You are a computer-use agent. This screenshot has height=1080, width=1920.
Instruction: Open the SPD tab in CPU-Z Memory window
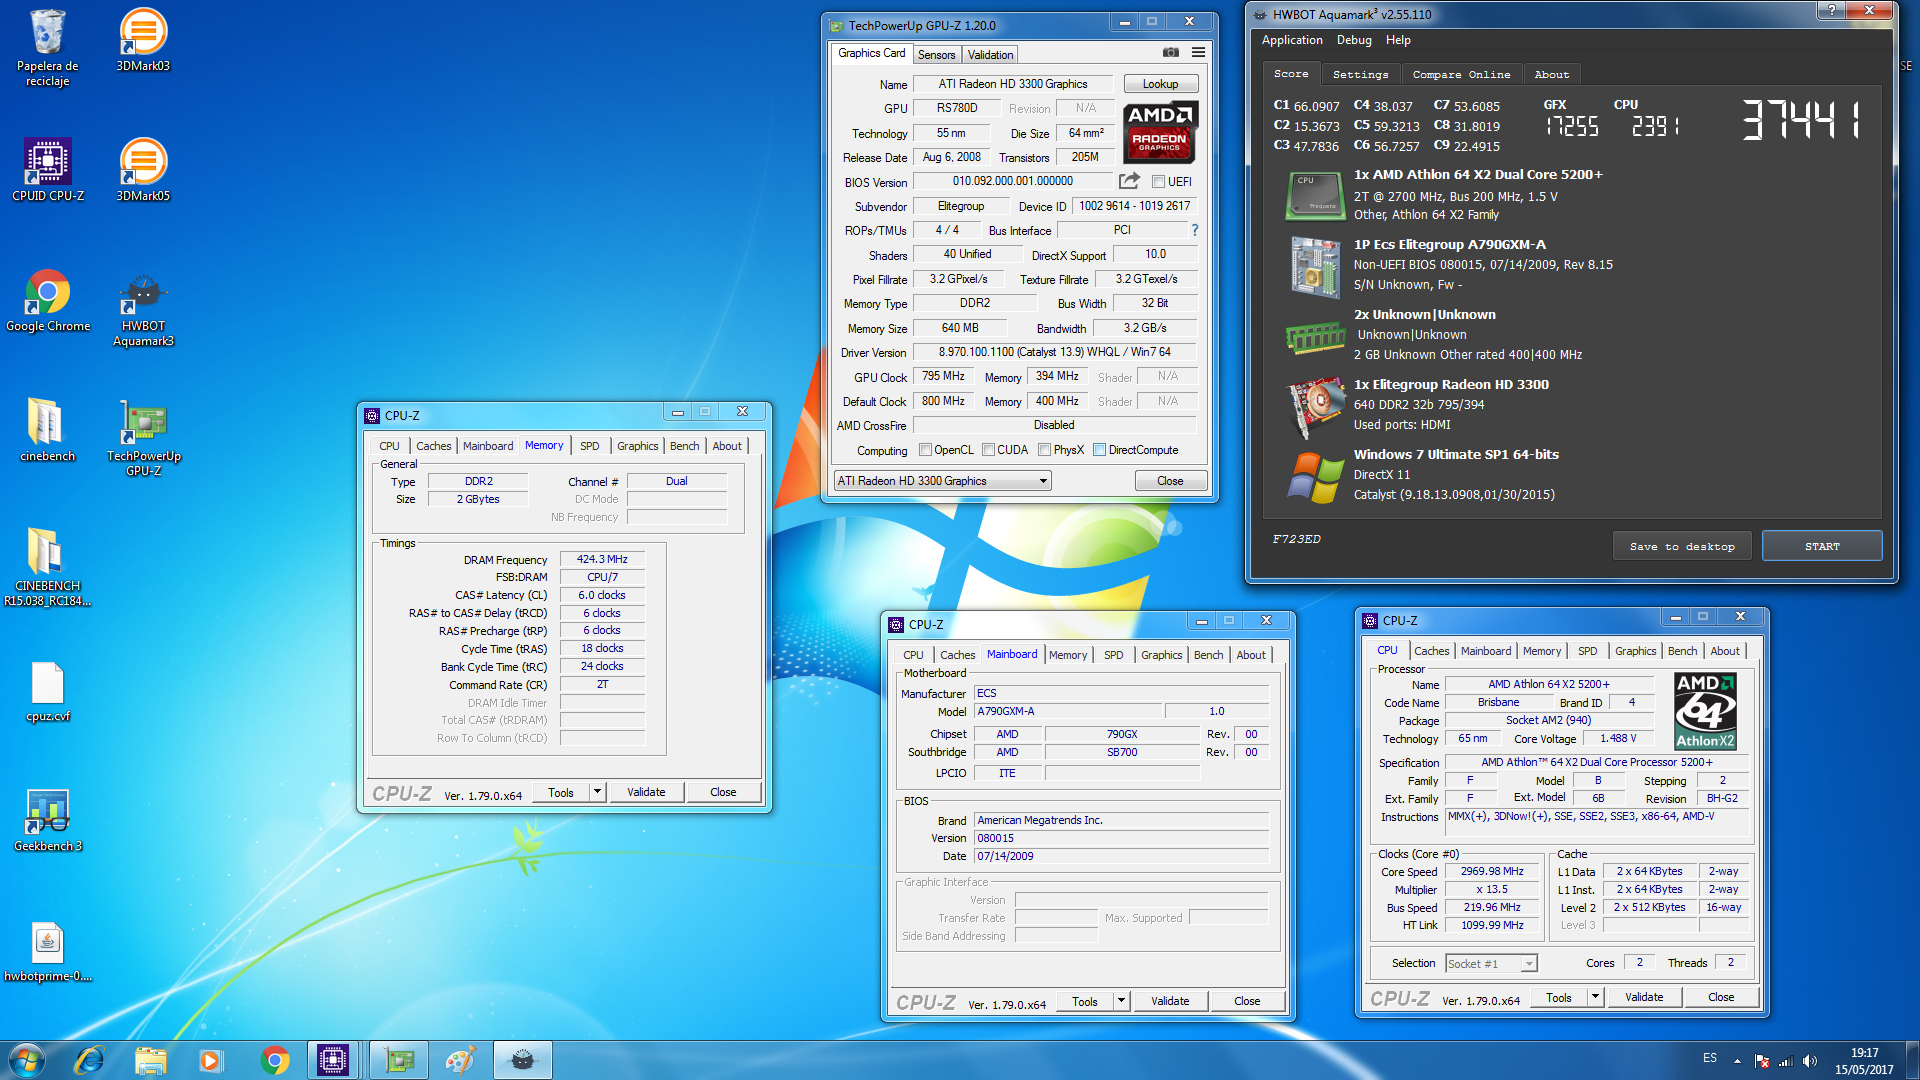590,446
